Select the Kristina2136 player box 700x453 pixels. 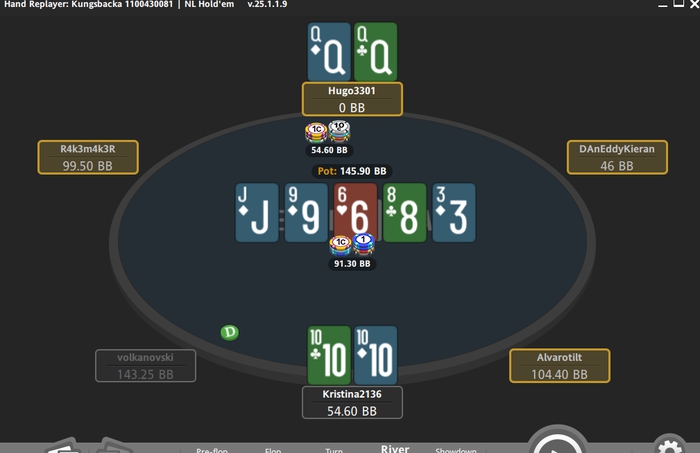click(x=352, y=403)
